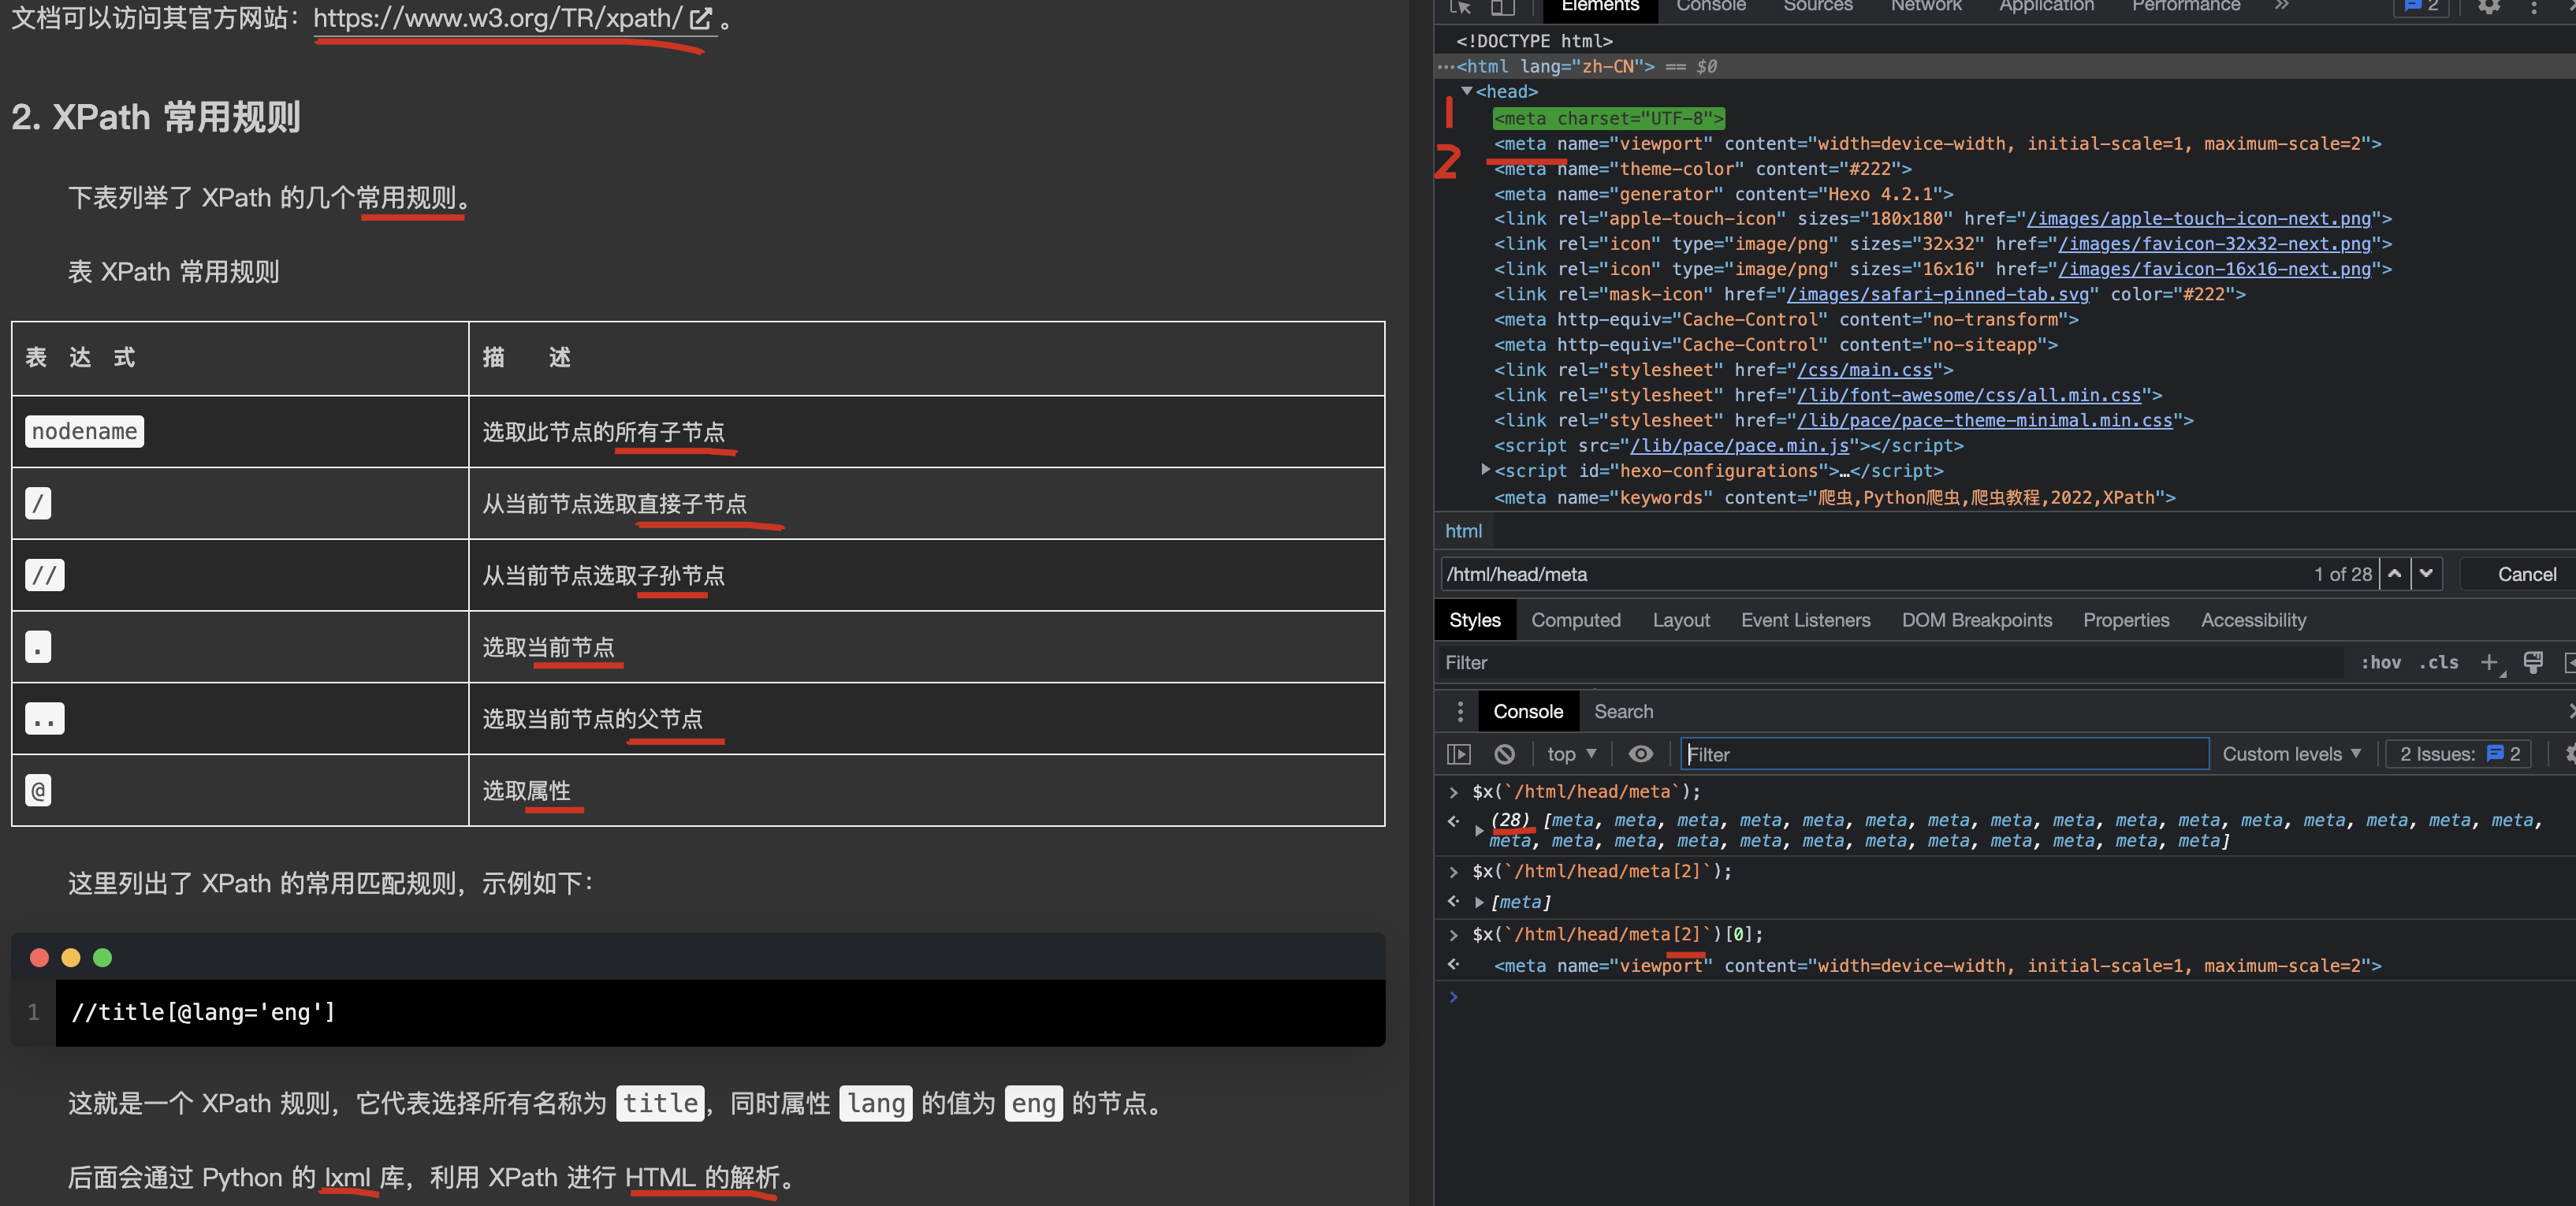The width and height of the screenshot is (2576, 1206).
Task: Collapse the head element node
Action: click(x=1466, y=91)
